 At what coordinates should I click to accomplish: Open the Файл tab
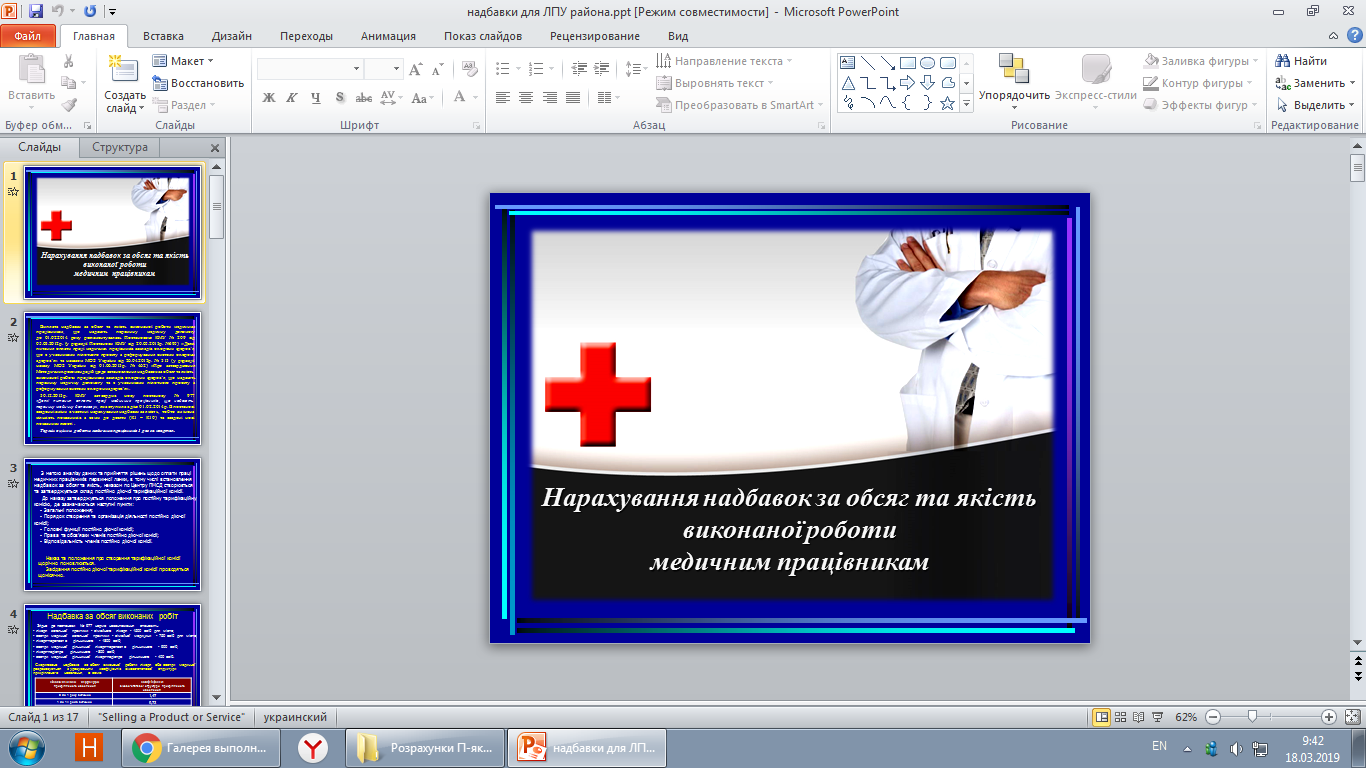coord(28,36)
